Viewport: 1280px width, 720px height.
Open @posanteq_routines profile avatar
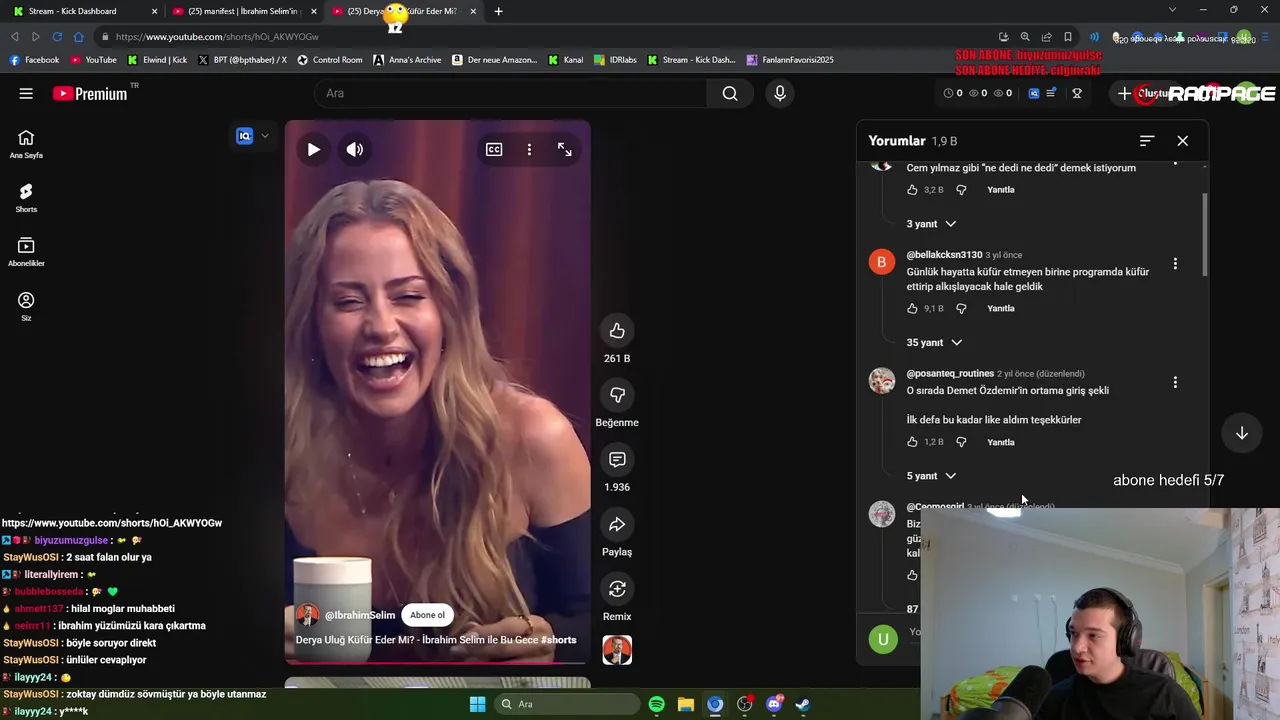click(x=882, y=381)
